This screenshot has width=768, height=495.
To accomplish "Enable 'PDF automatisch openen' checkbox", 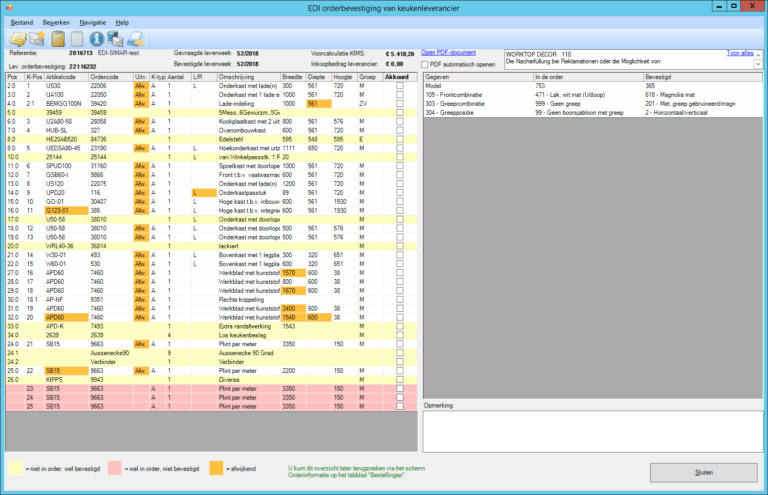I will point(424,65).
